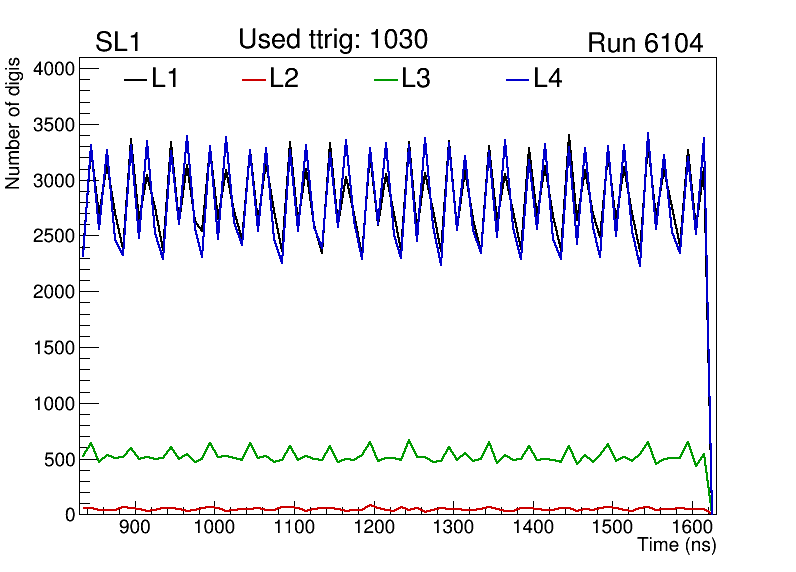Screen dimensions: 796x572
Task: Click the red L2 legend line sample
Action: (254, 79)
